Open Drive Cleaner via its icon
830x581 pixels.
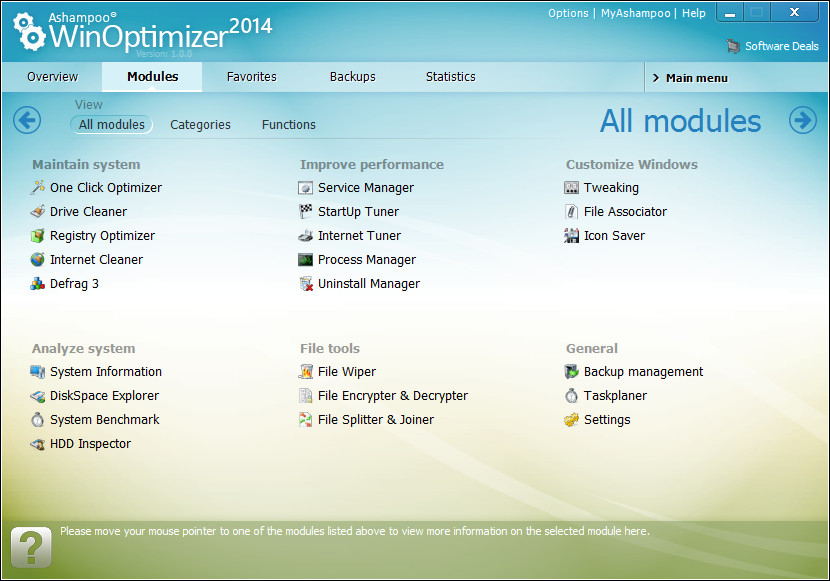pyautogui.click(x=39, y=212)
